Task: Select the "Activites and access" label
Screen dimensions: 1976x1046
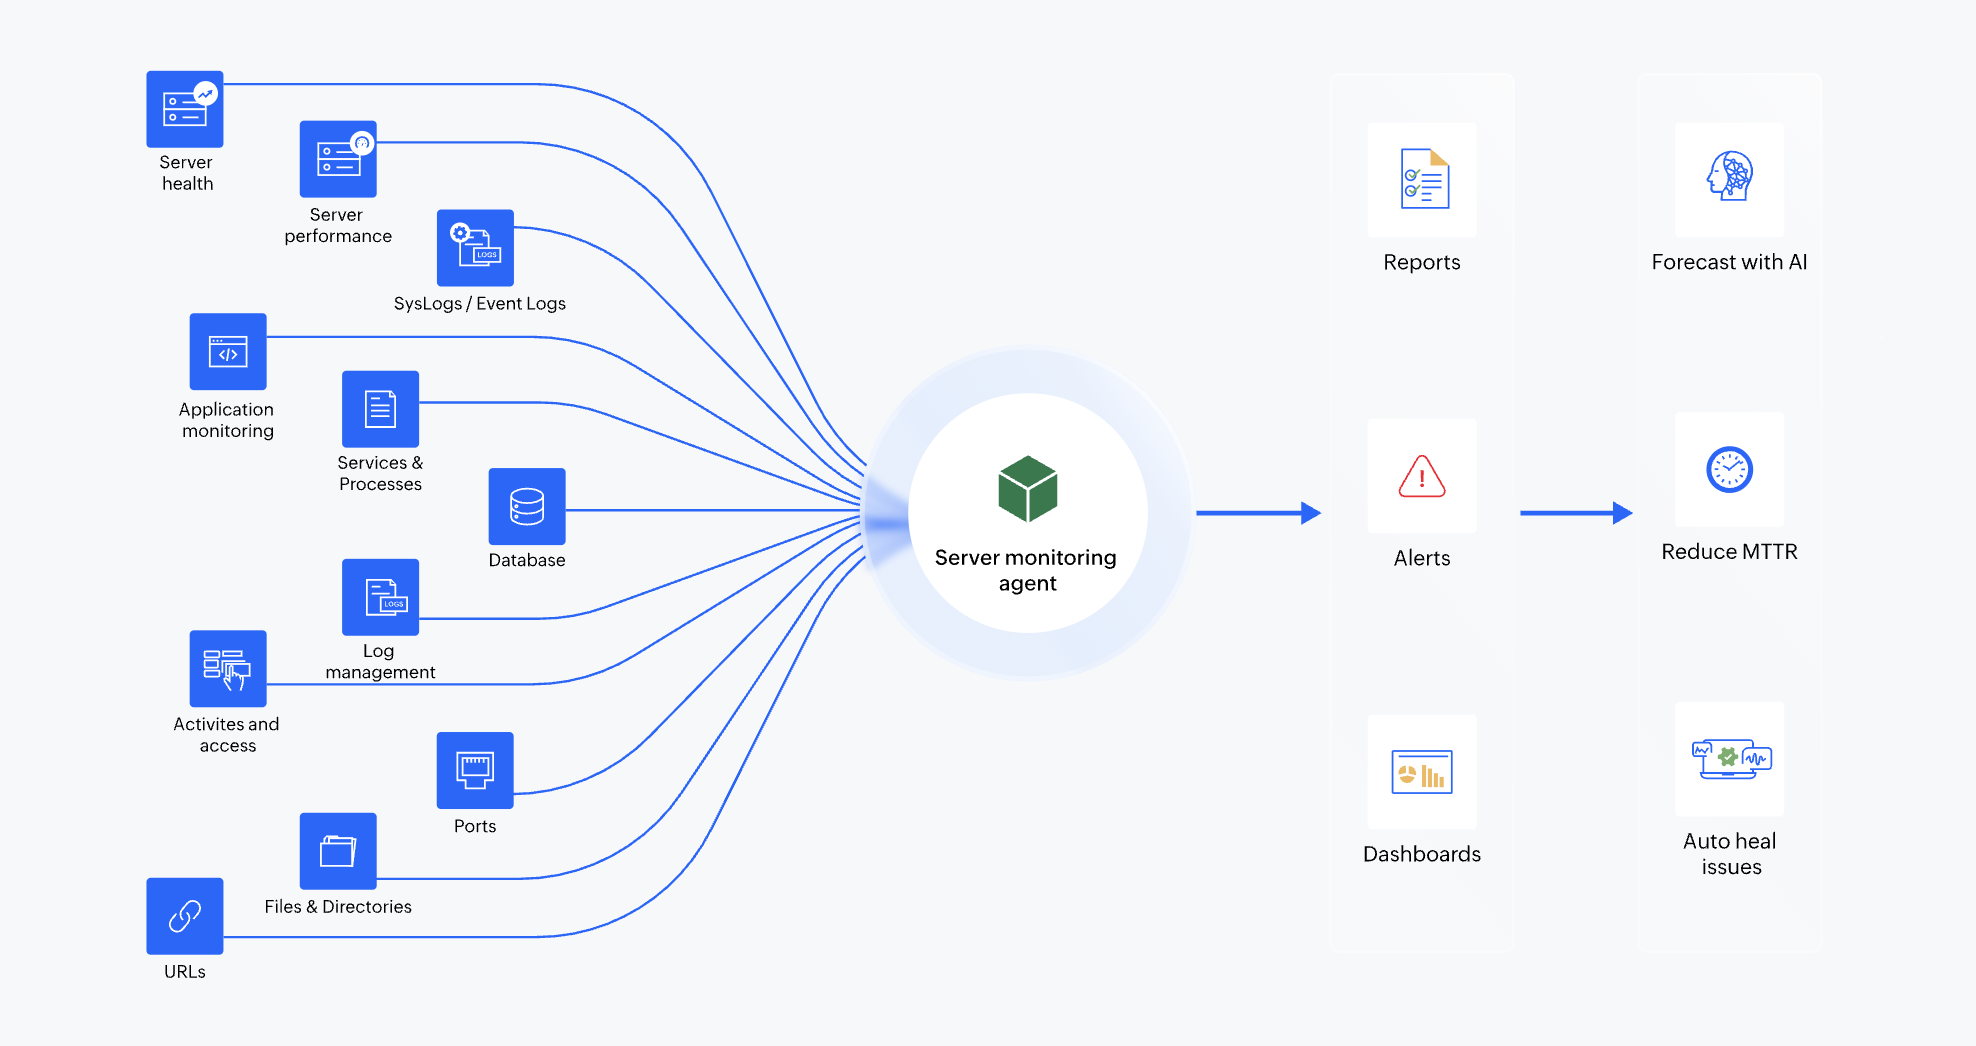Action: click(227, 735)
